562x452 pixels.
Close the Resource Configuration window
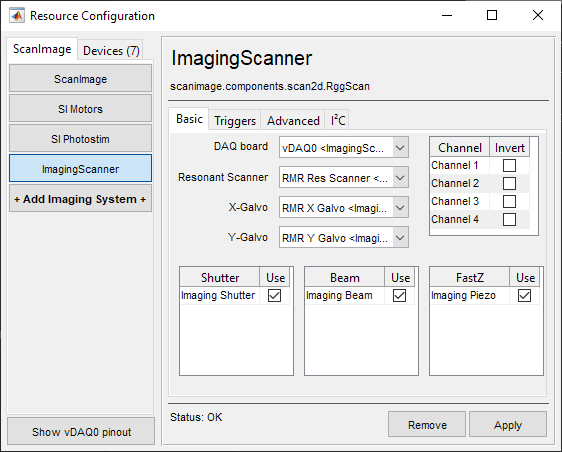pos(538,15)
